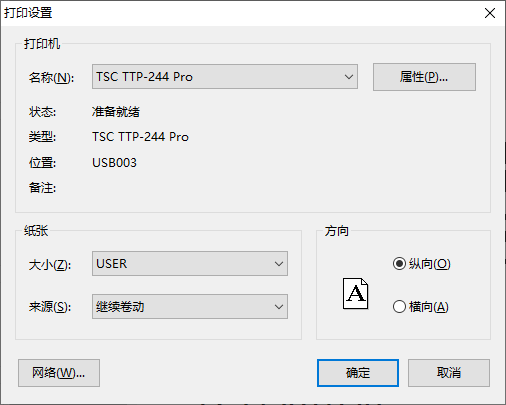The image size is (506, 405).
Task: Click the 打印设置 title bar text
Action: pyautogui.click(x=28, y=13)
